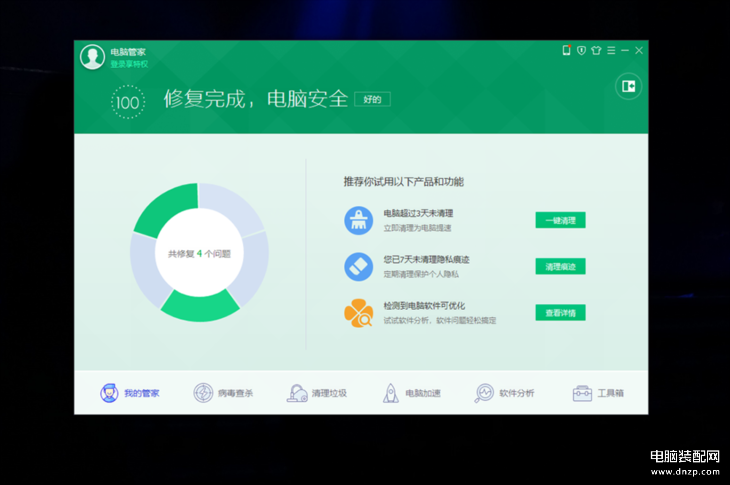Click the 100 score circle
Screen dimensions: 730x485
coord(128,102)
